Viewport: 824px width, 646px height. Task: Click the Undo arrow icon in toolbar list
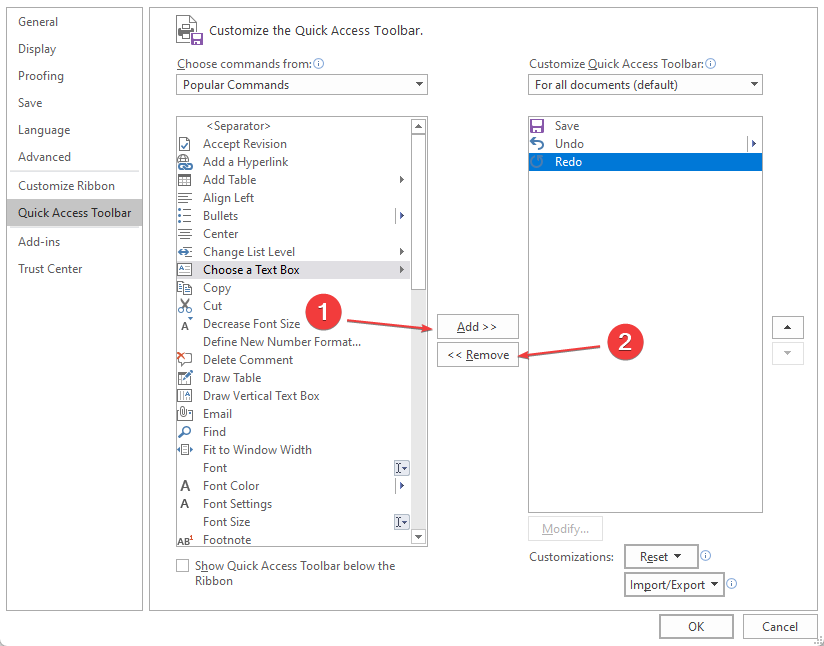click(537, 143)
